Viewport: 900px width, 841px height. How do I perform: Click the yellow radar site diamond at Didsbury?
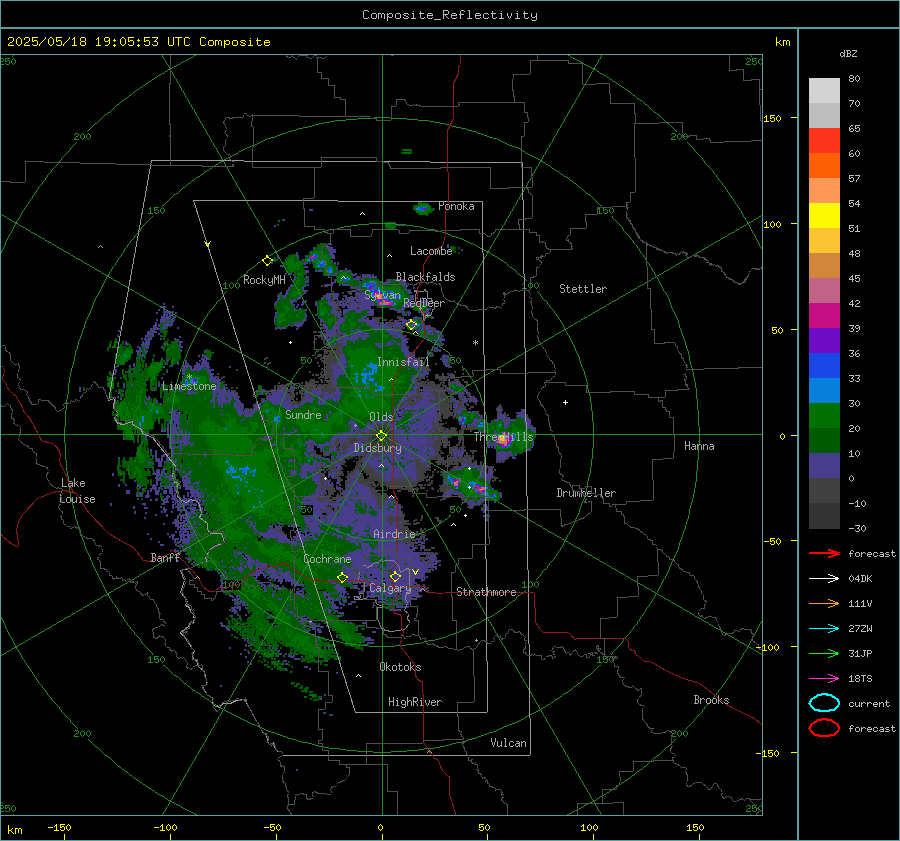(381, 436)
